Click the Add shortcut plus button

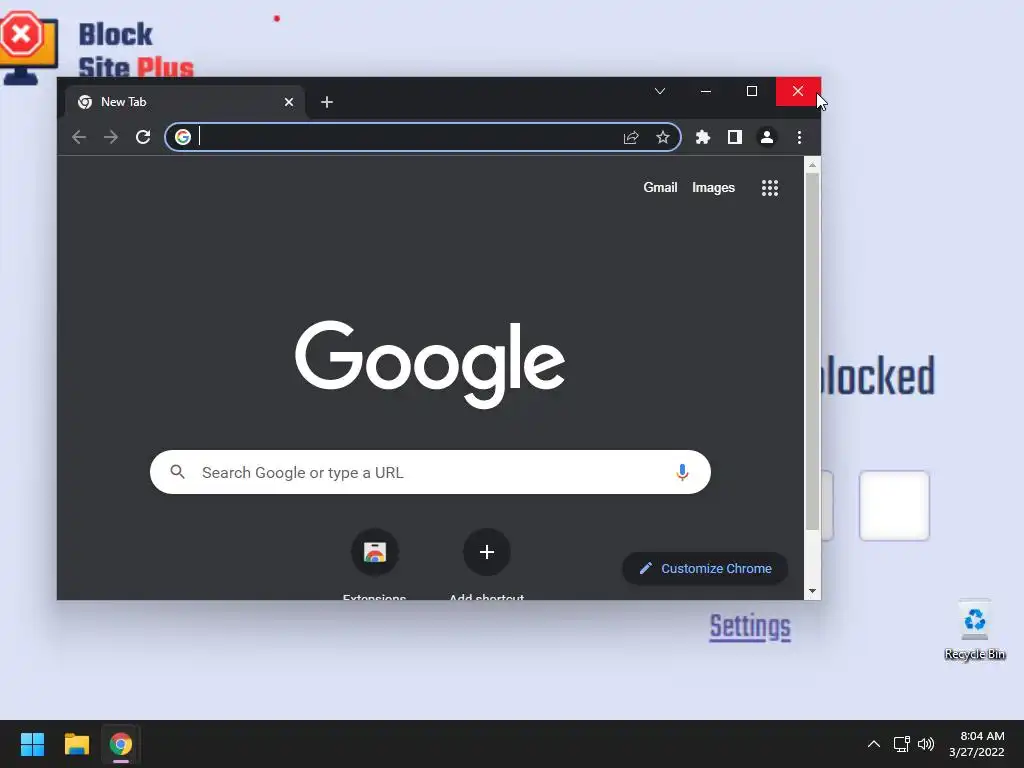click(487, 552)
